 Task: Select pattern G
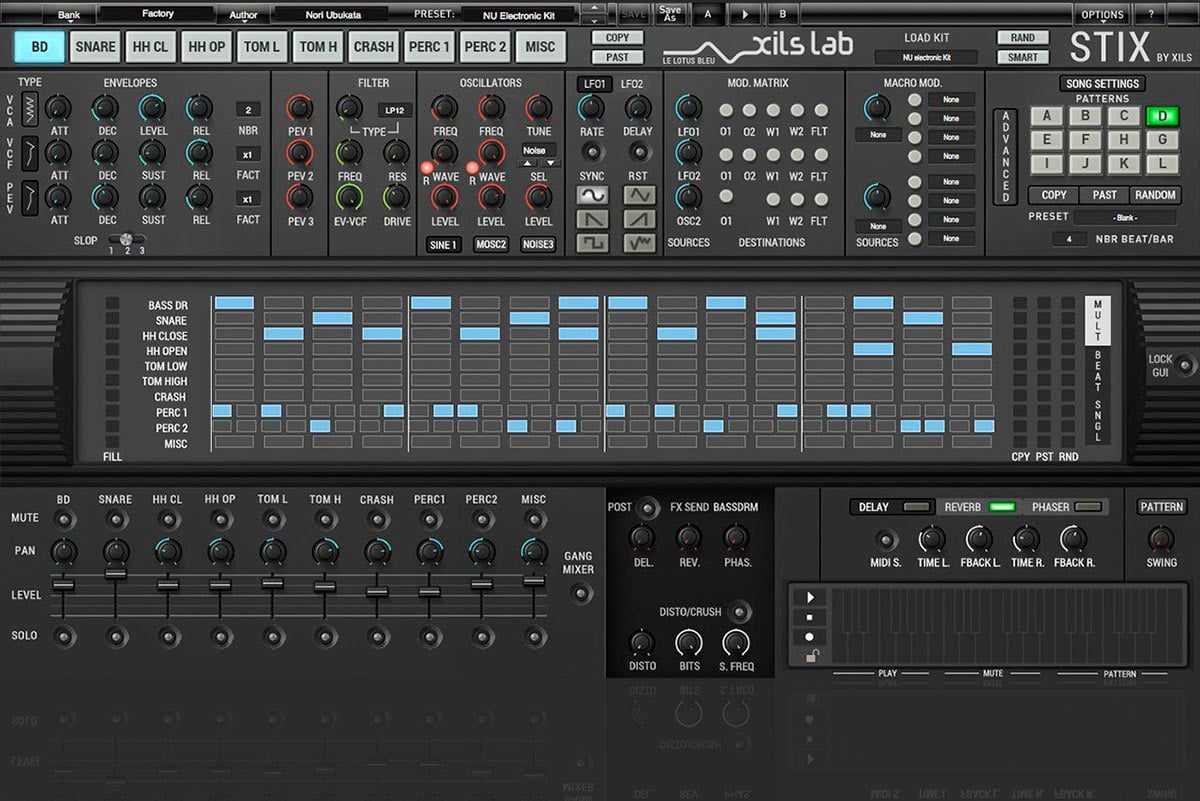(1162, 139)
